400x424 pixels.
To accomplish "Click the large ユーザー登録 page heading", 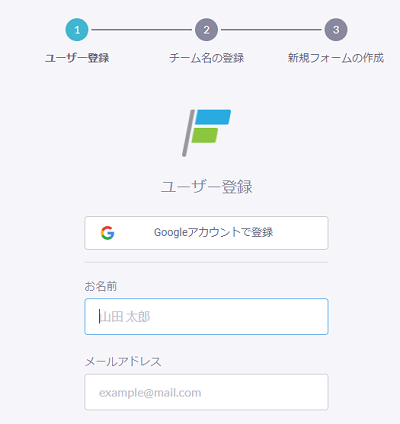I will point(206,186).
